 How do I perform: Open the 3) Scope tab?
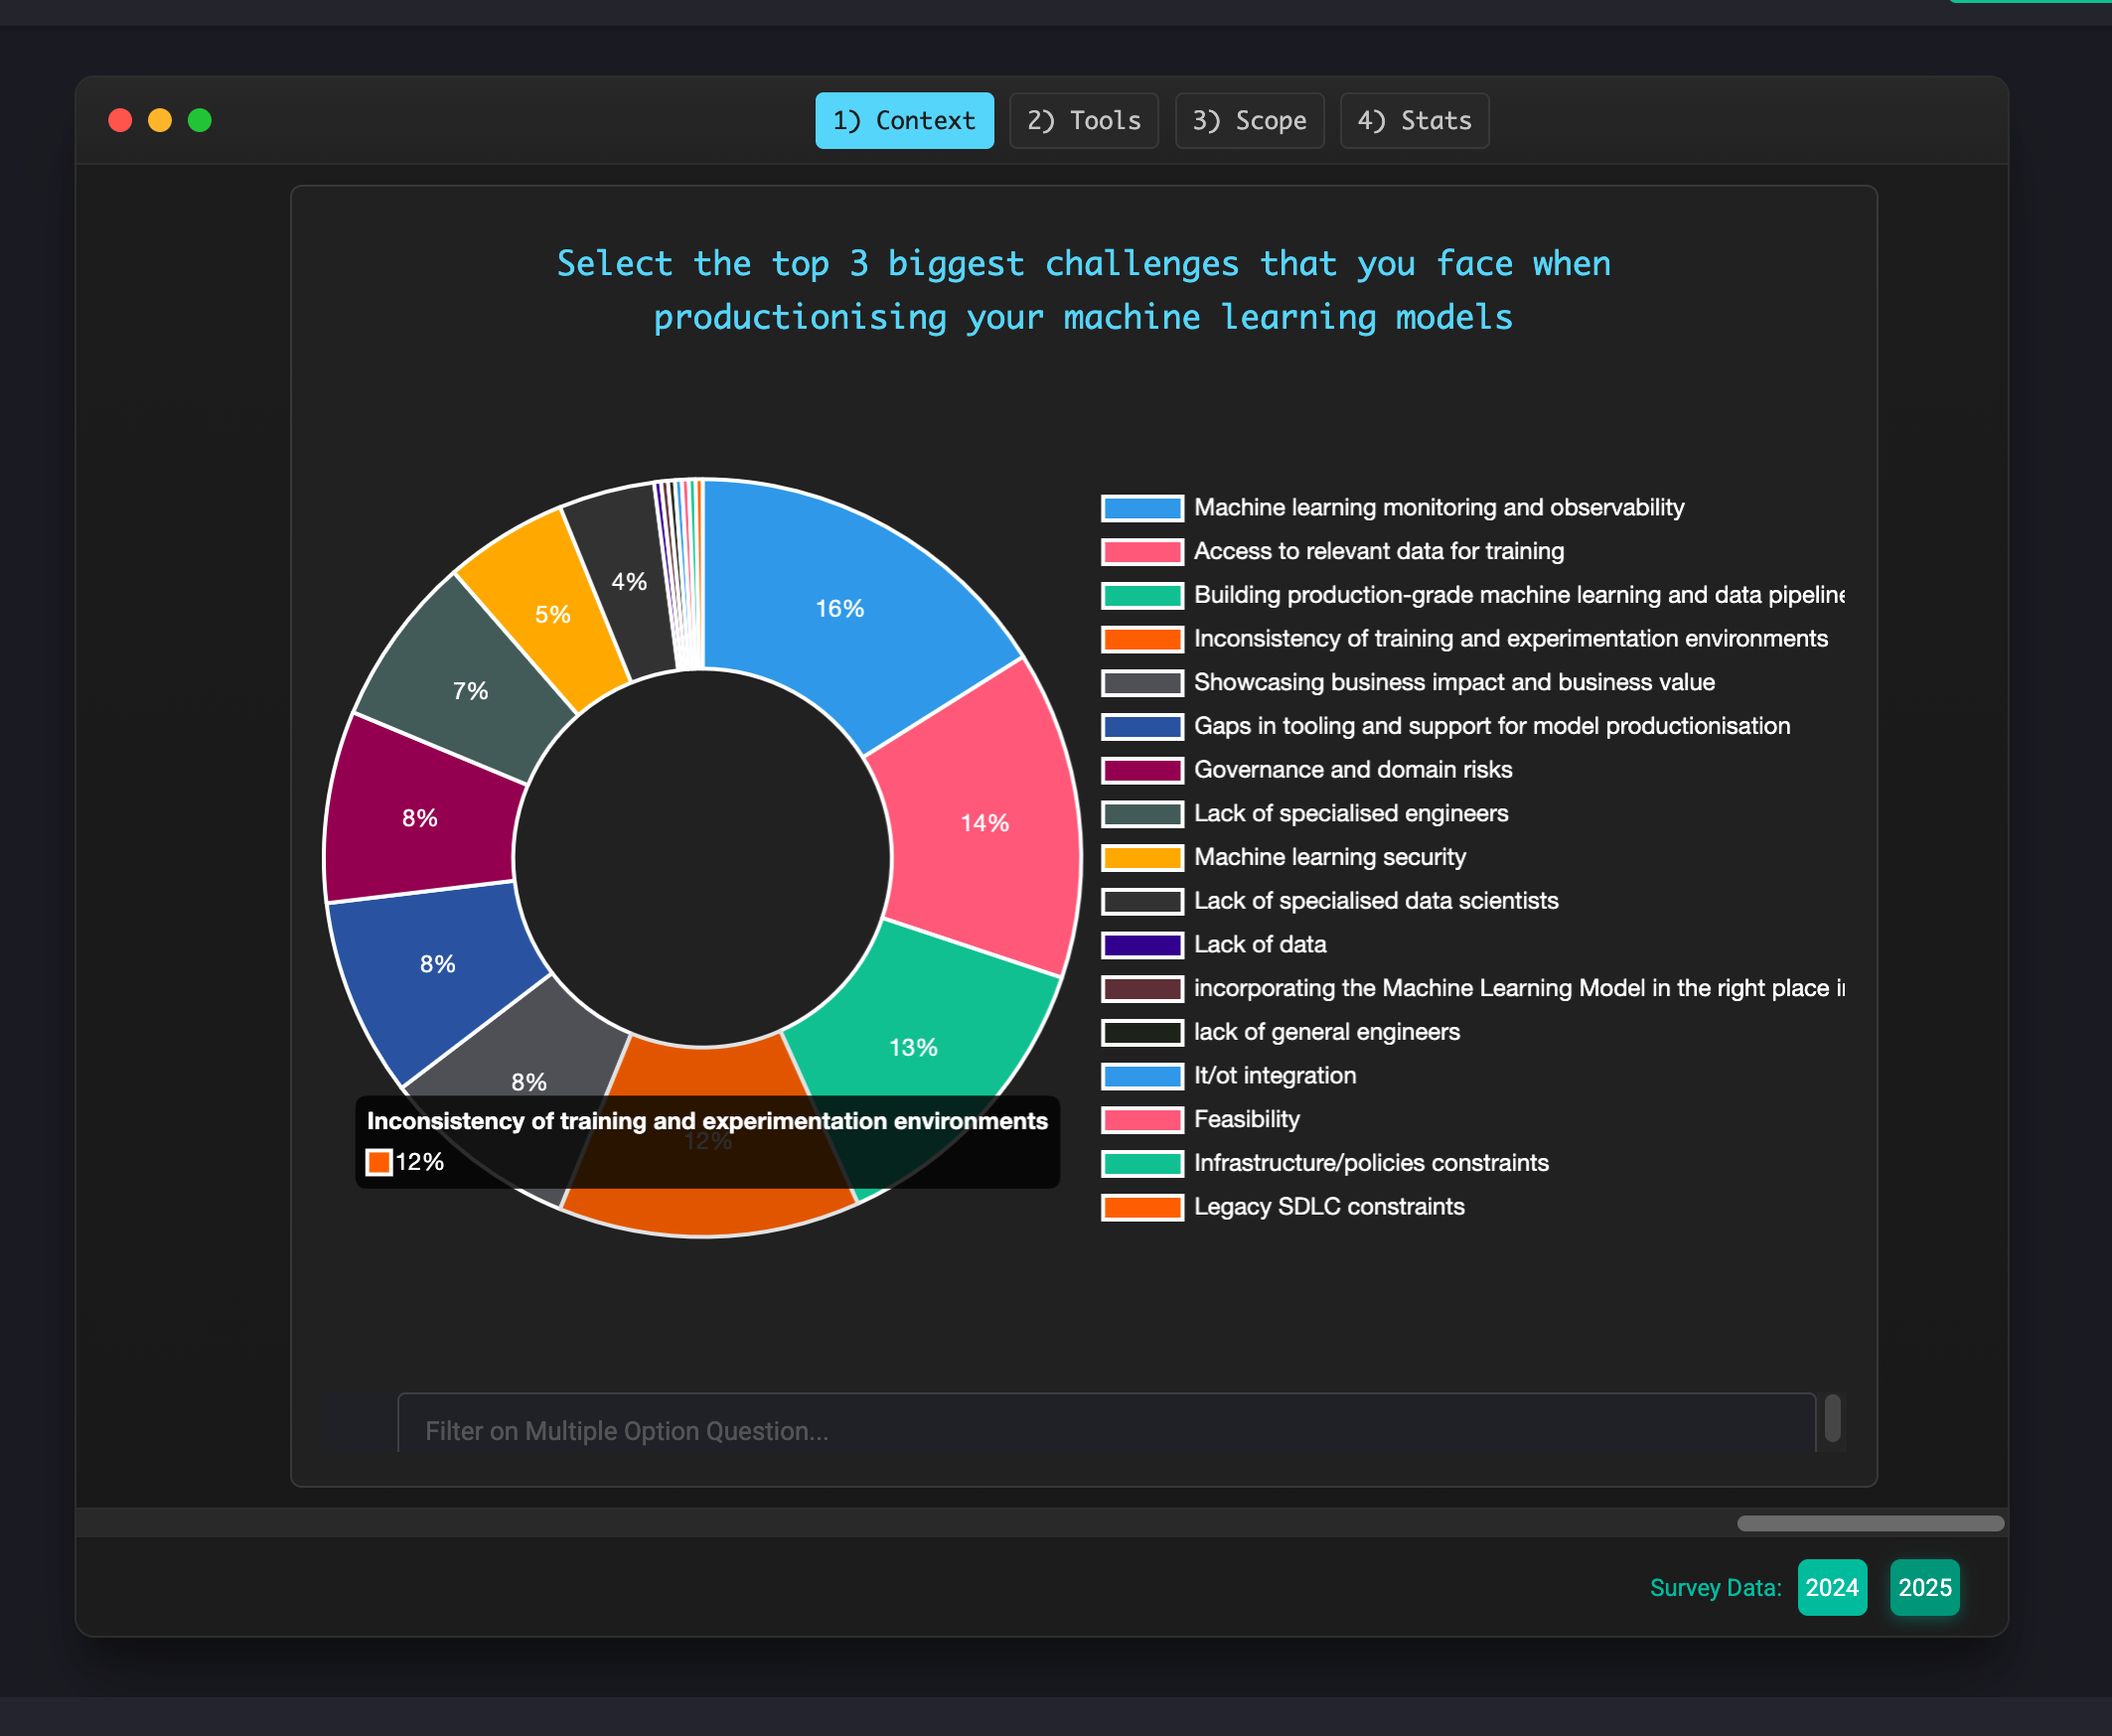point(1249,121)
